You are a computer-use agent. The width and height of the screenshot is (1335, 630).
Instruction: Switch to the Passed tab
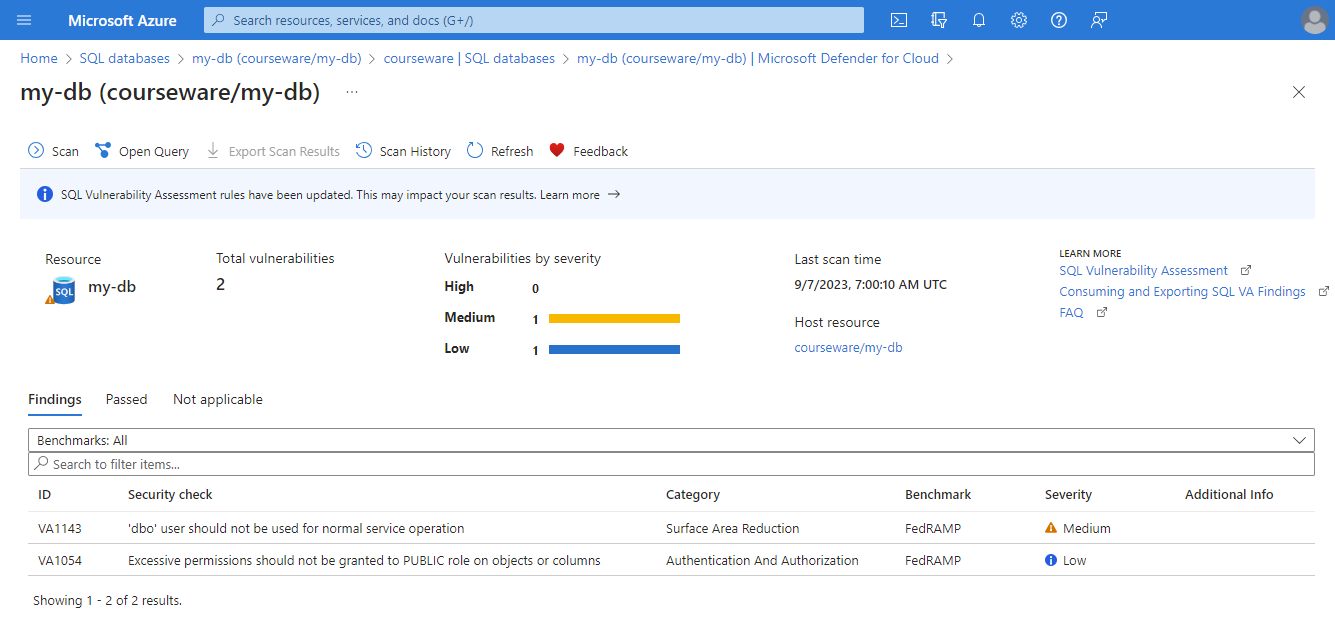127,399
